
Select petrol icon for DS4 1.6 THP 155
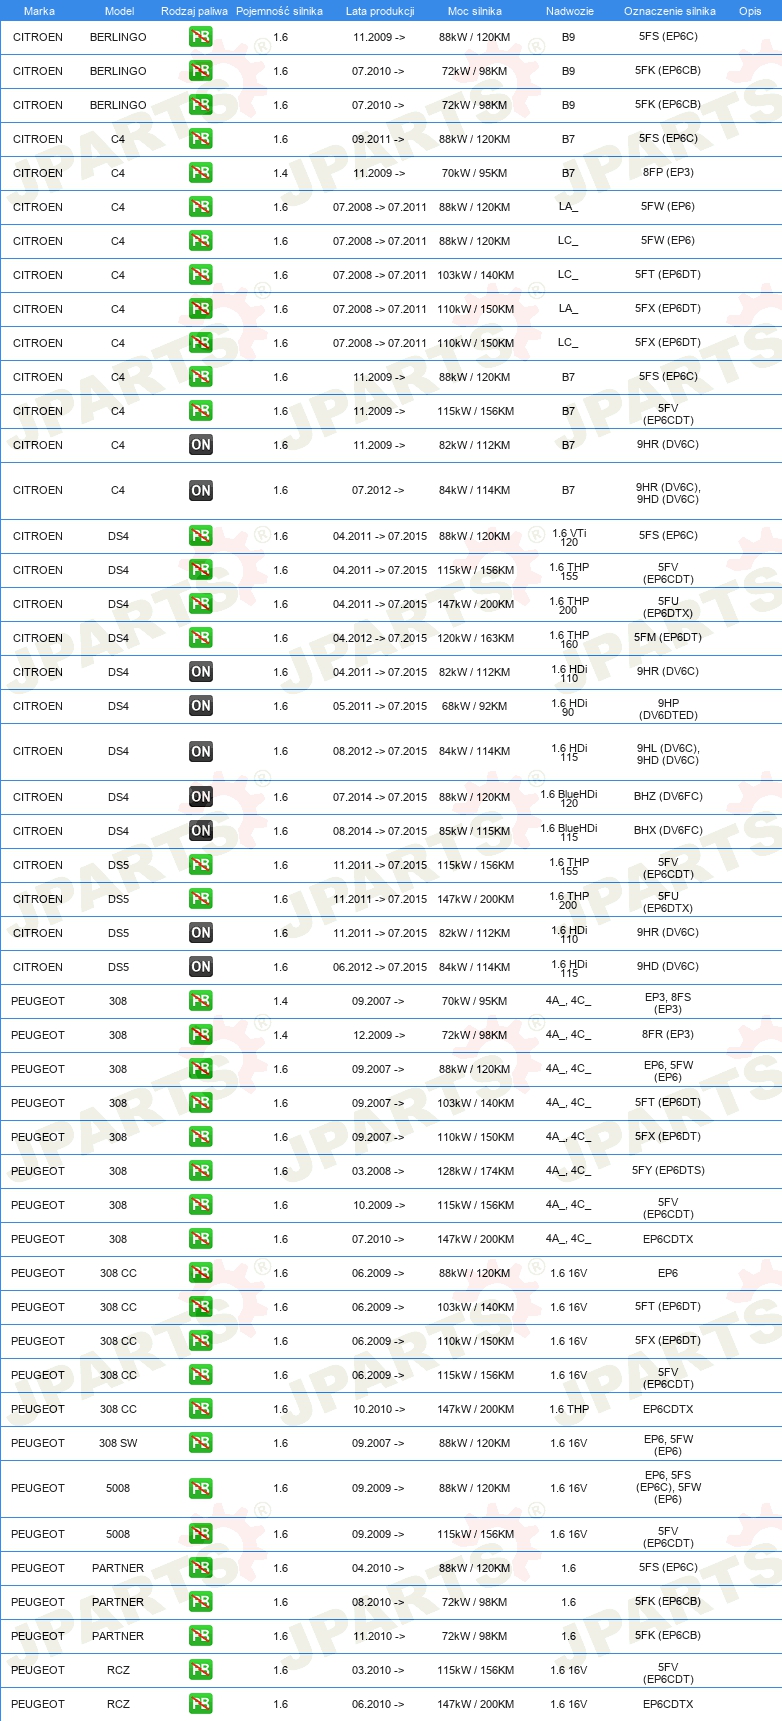pyautogui.click(x=201, y=570)
